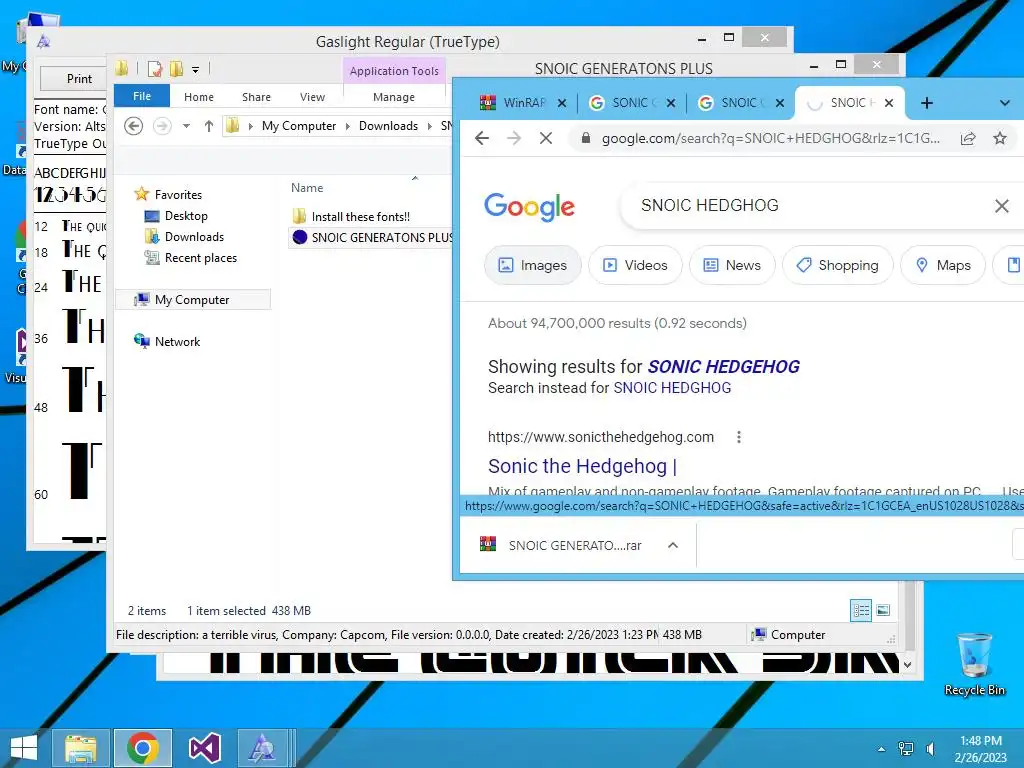Clear the Google search box

(1001, 206)
